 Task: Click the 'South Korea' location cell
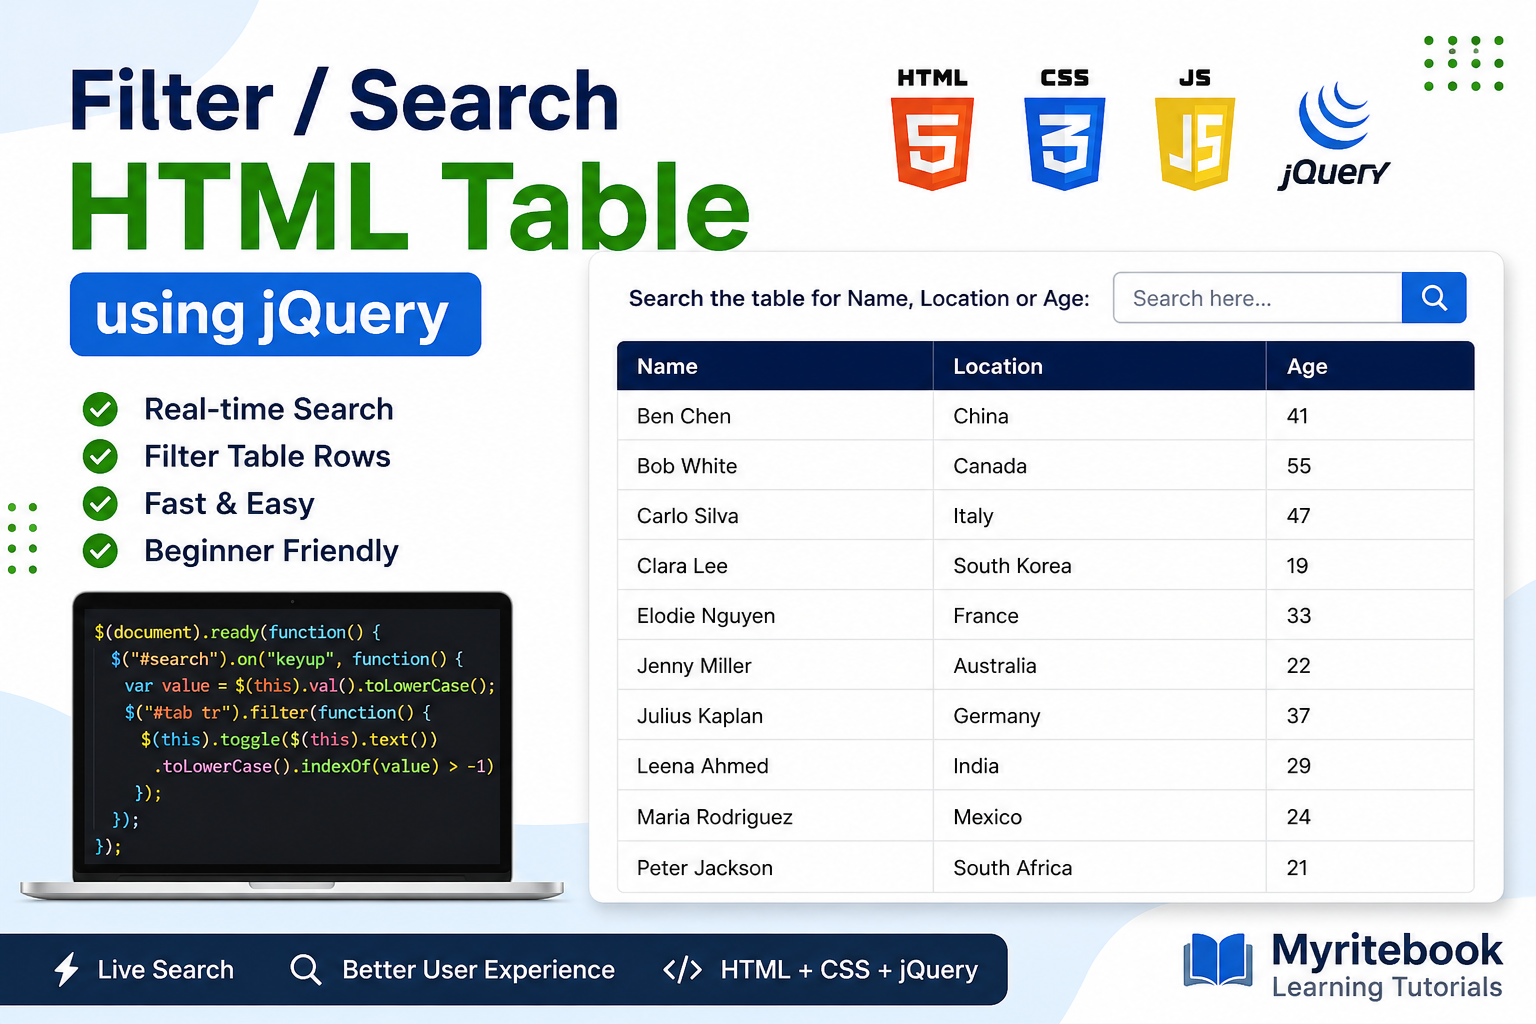[x=1099, y=566]
